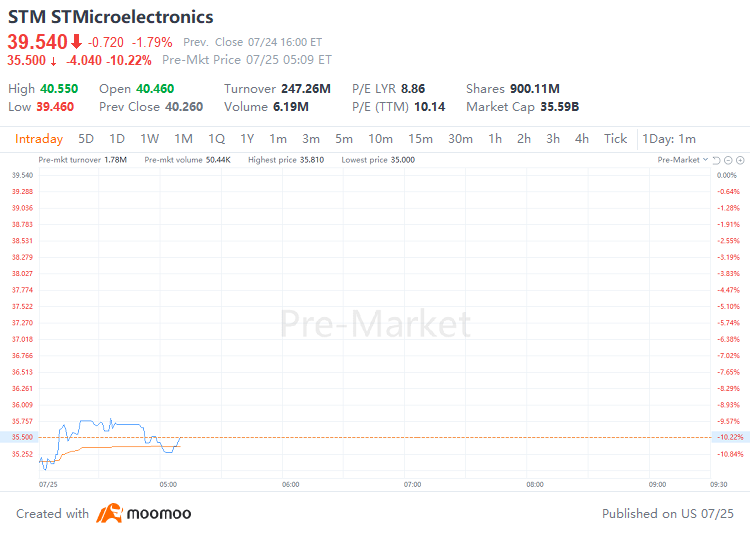Click the zoom out minus icon
The width and height of the screenshot is (750, 534).
[x=728, y=160]
